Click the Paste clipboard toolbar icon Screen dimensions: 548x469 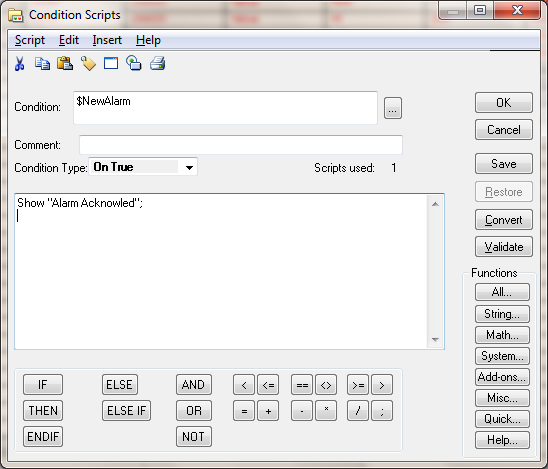(x=65, y=63)
